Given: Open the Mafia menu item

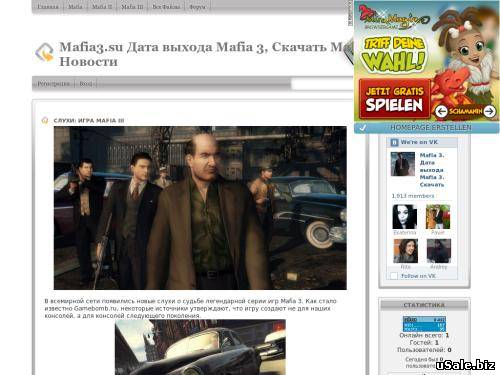Looking at the screenshot, I should pyautogui.click(x=75, y=7).
